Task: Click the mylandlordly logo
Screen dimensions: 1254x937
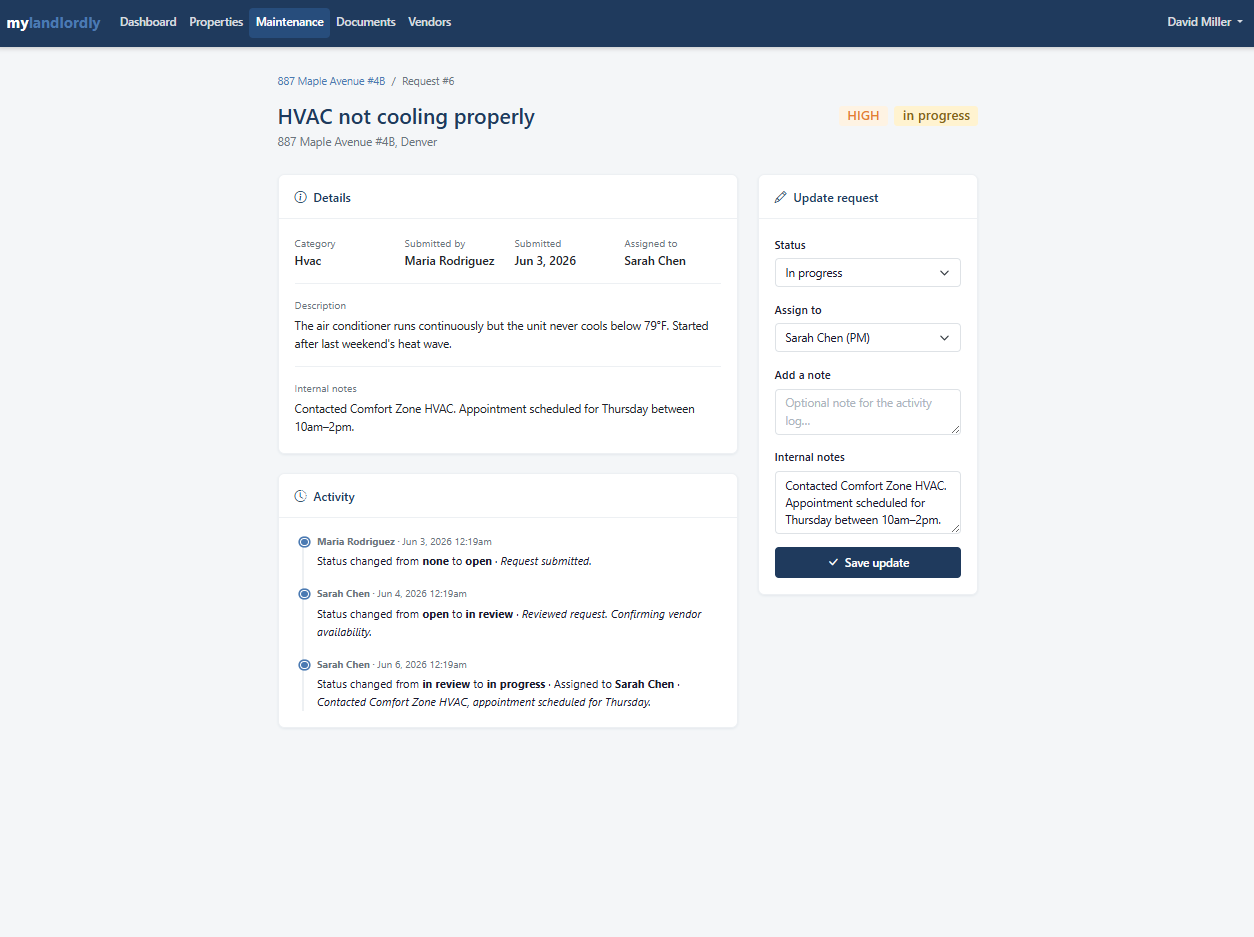Action: point(53,23)
